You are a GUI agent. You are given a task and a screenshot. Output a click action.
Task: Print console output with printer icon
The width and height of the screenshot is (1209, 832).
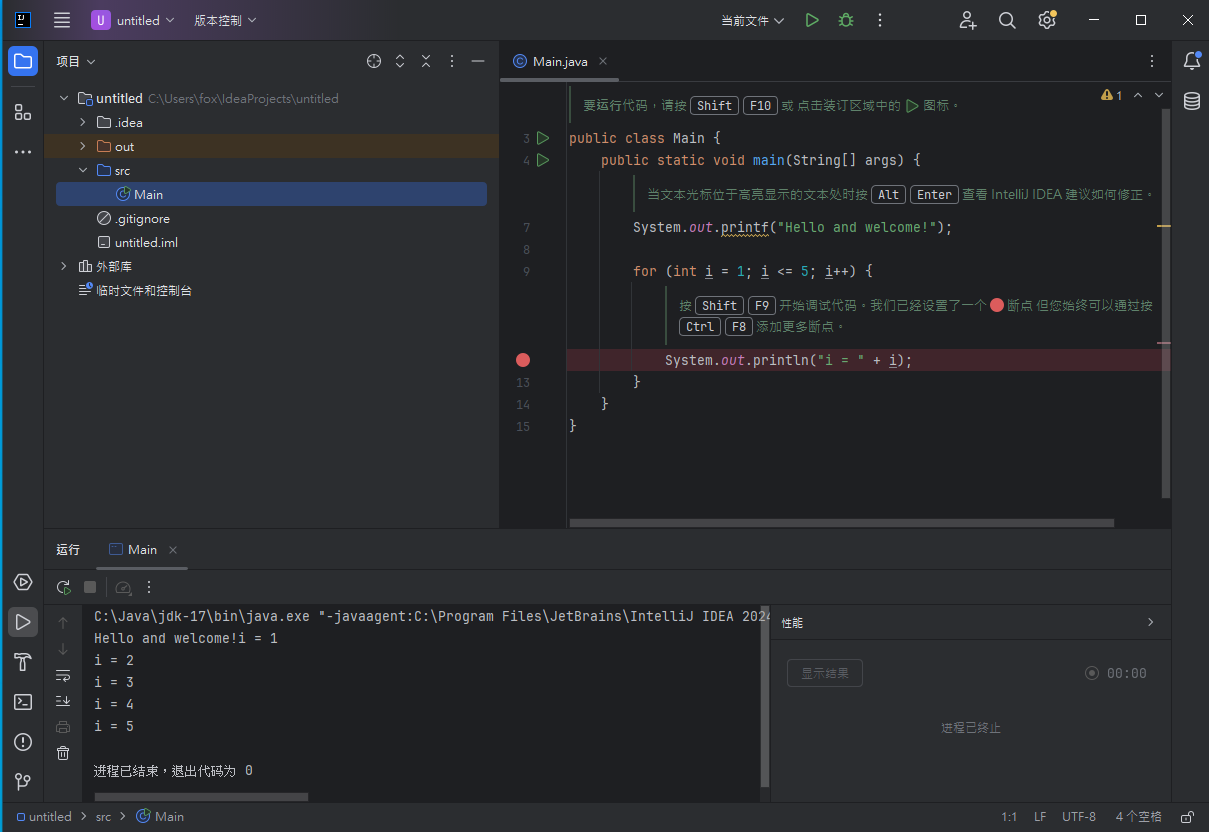coord(63,727)
